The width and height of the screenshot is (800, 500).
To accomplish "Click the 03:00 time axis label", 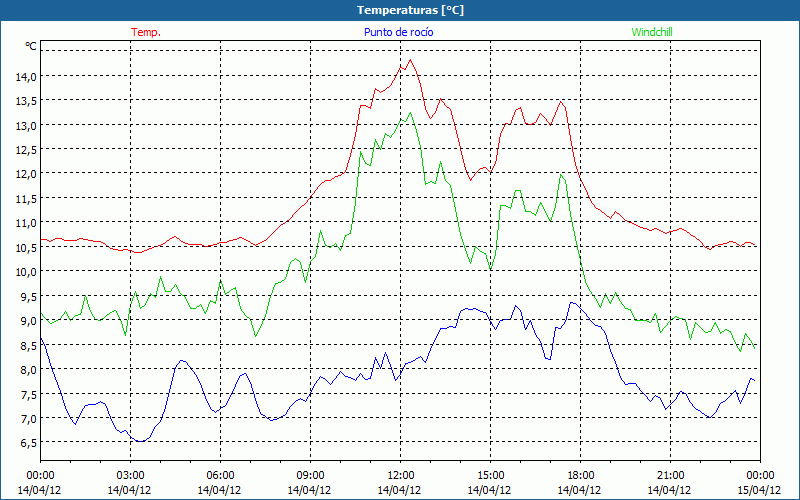I will pyautogui.click(x=130, y=475).
